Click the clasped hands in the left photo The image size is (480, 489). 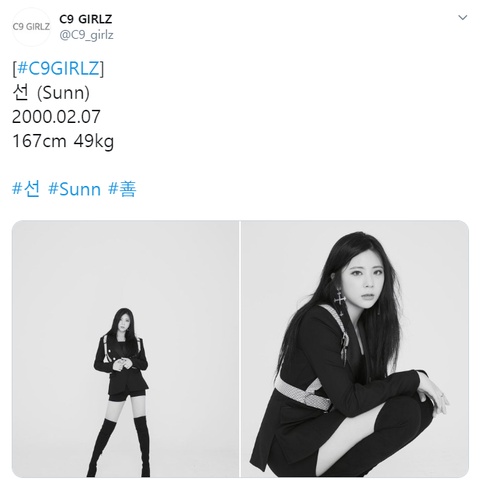point(122,364)
